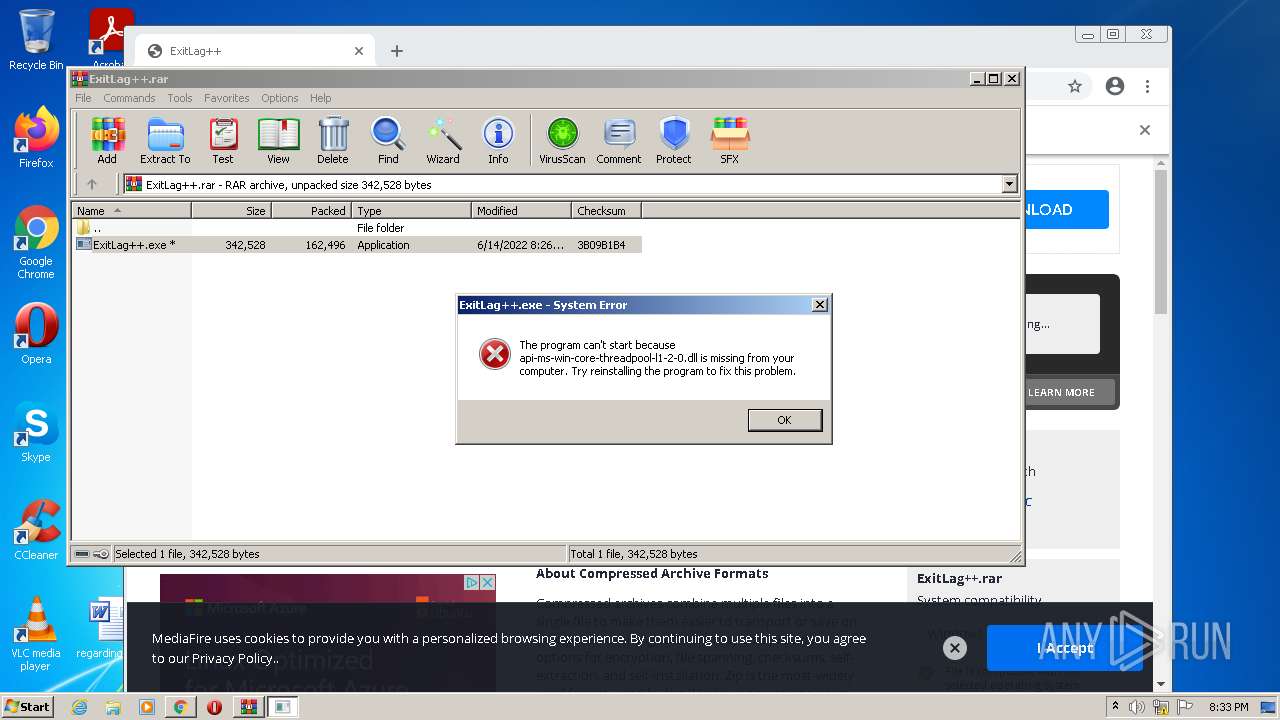Open Google Chrome desktop shortcut
This screenshot has height=720, width=1280.
tap(36, 243)
